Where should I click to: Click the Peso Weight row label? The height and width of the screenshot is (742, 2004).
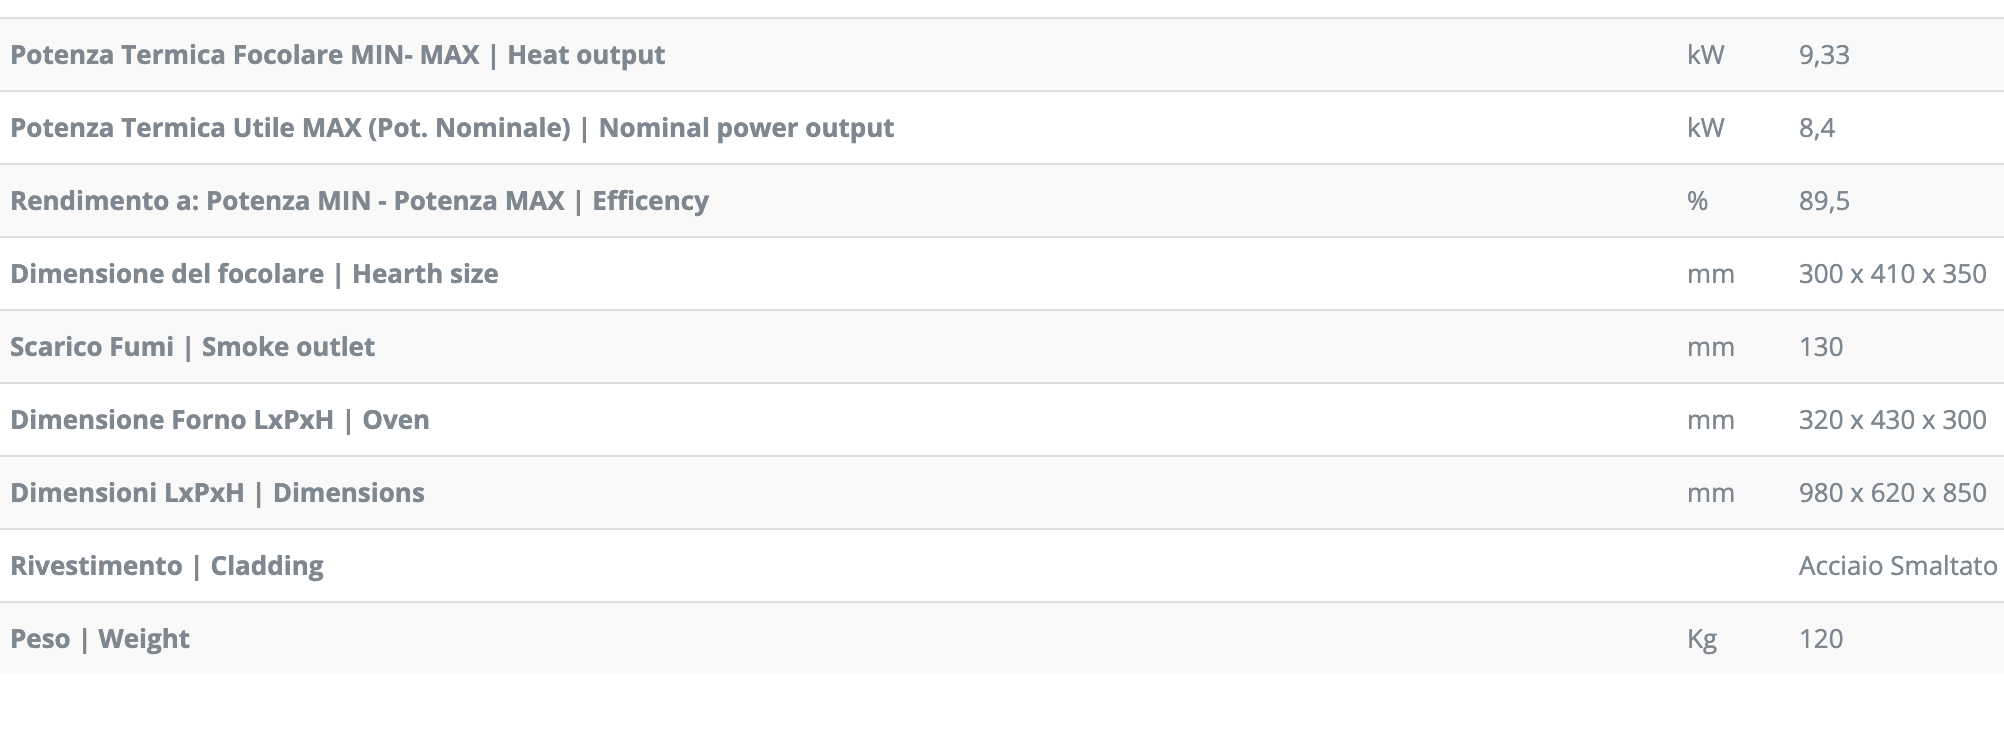click(x=100, y=639)
